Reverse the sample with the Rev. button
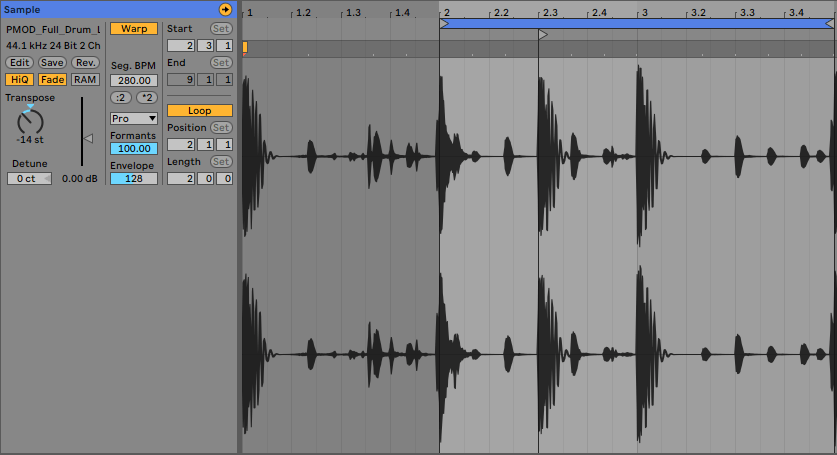 pyautogui.click(x=85, y=63)
